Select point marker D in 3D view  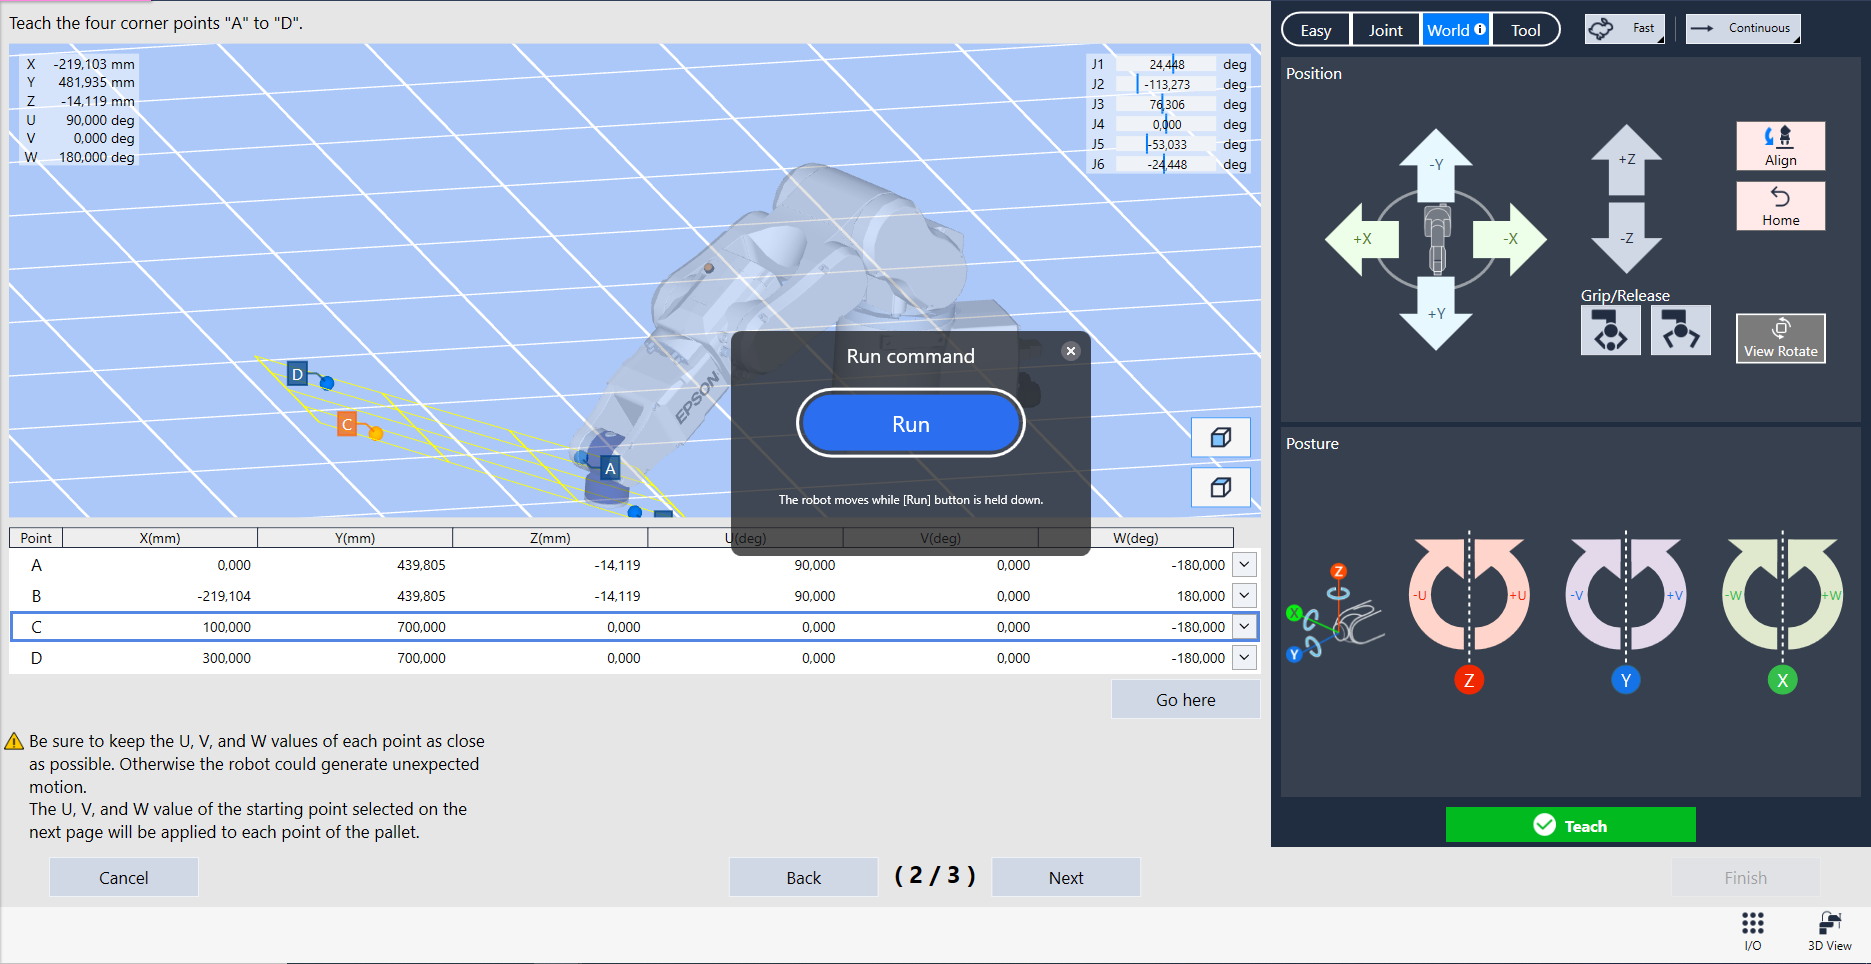pyautogui.click(x=297, y=374)
